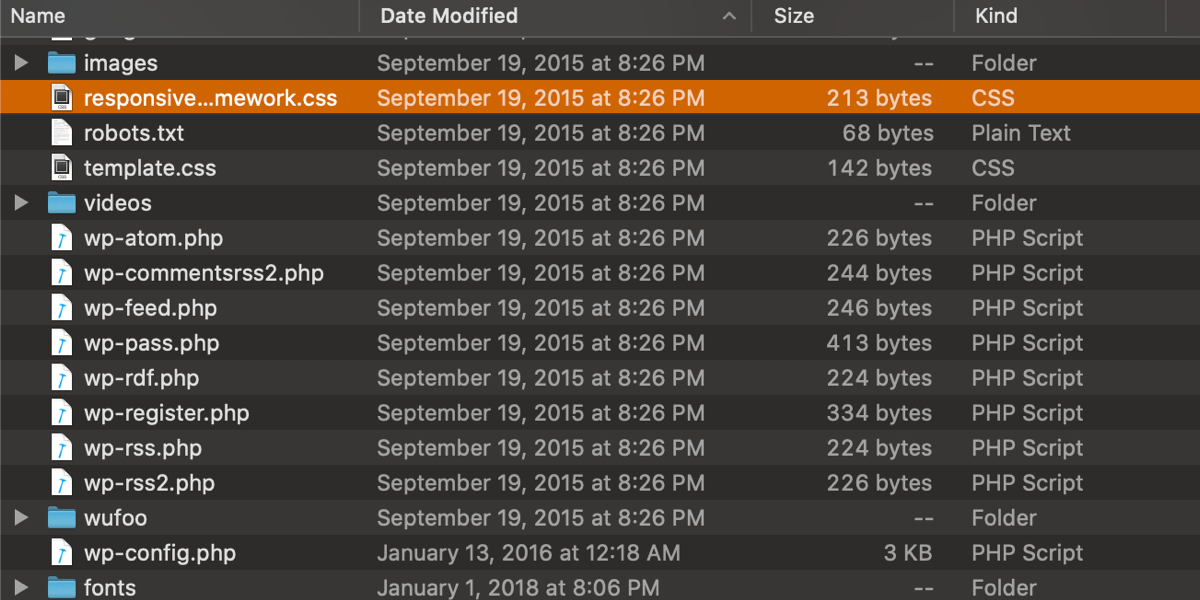This screenshot has width=1200, height=600.
Task: Click the wufoo folder icon
Action: click(62, 518)
